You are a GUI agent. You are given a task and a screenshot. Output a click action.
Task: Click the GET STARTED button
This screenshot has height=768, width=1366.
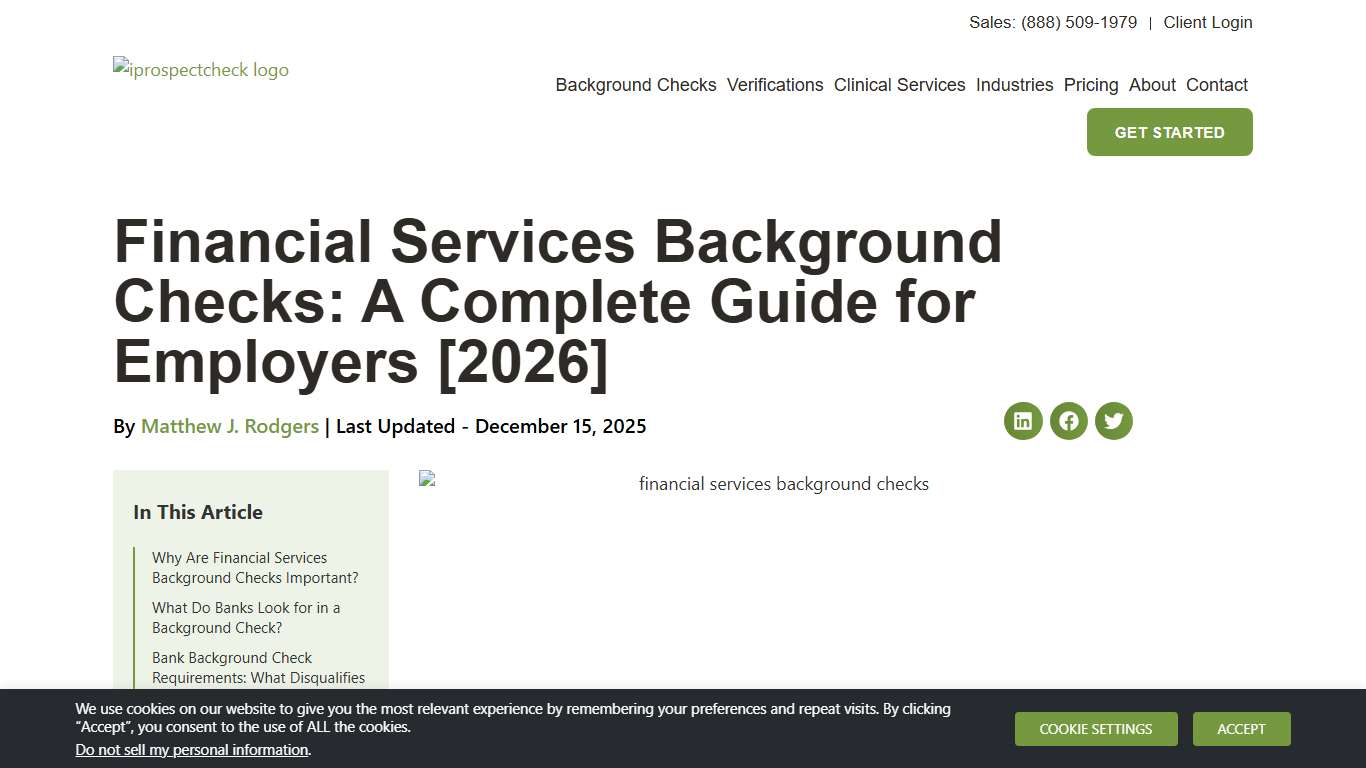click(1169, 131)
